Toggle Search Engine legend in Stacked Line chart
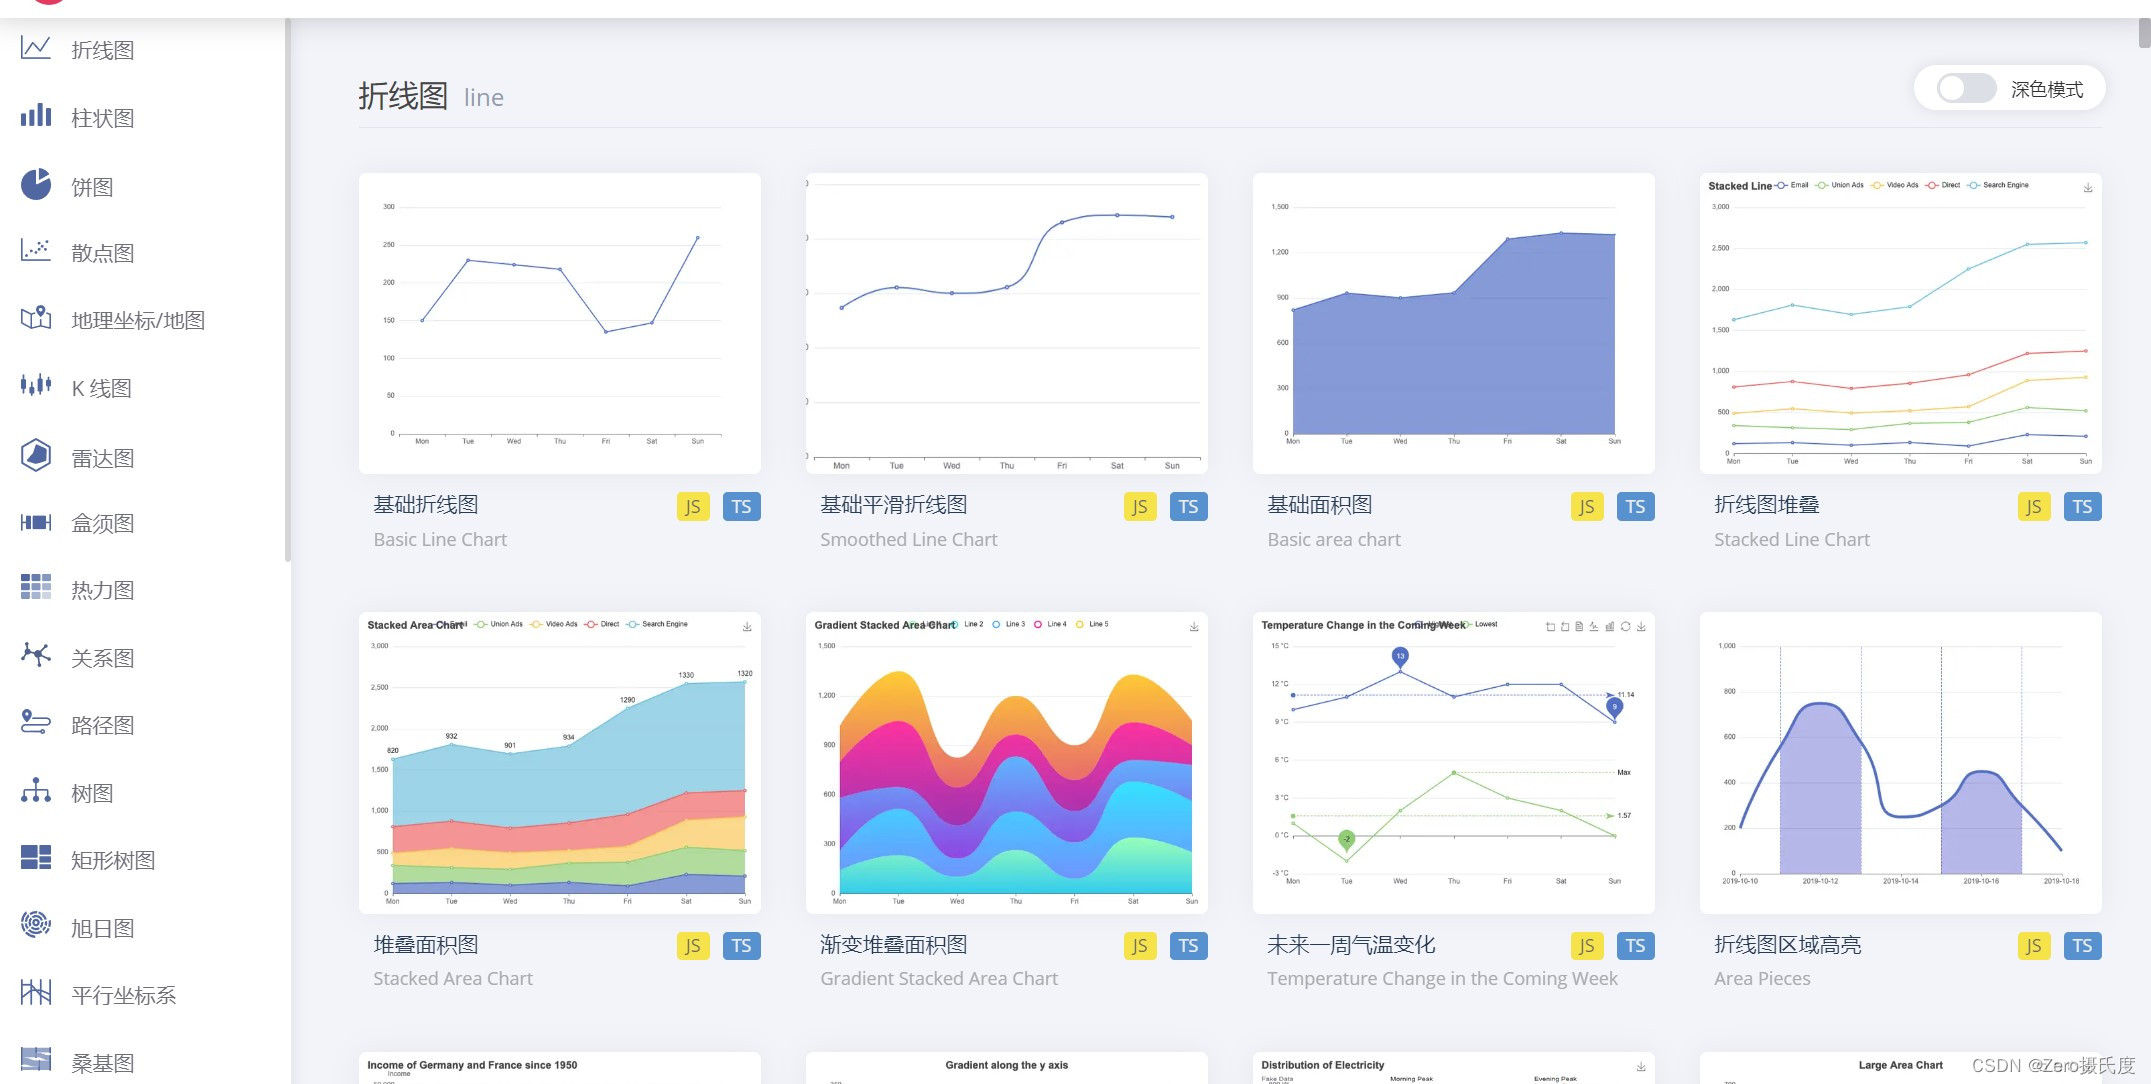Viewport: 2151px width, 1084px height. pos(1998,185)
